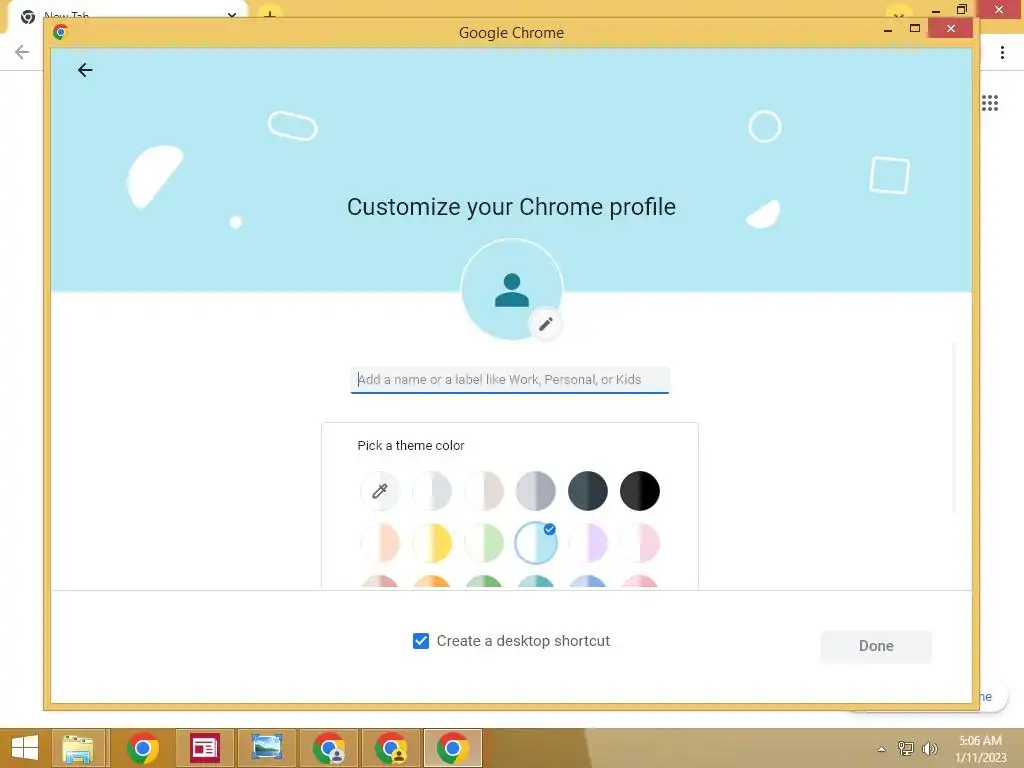Click the vertical scrollbar of profile dialog

click(954, 427)
